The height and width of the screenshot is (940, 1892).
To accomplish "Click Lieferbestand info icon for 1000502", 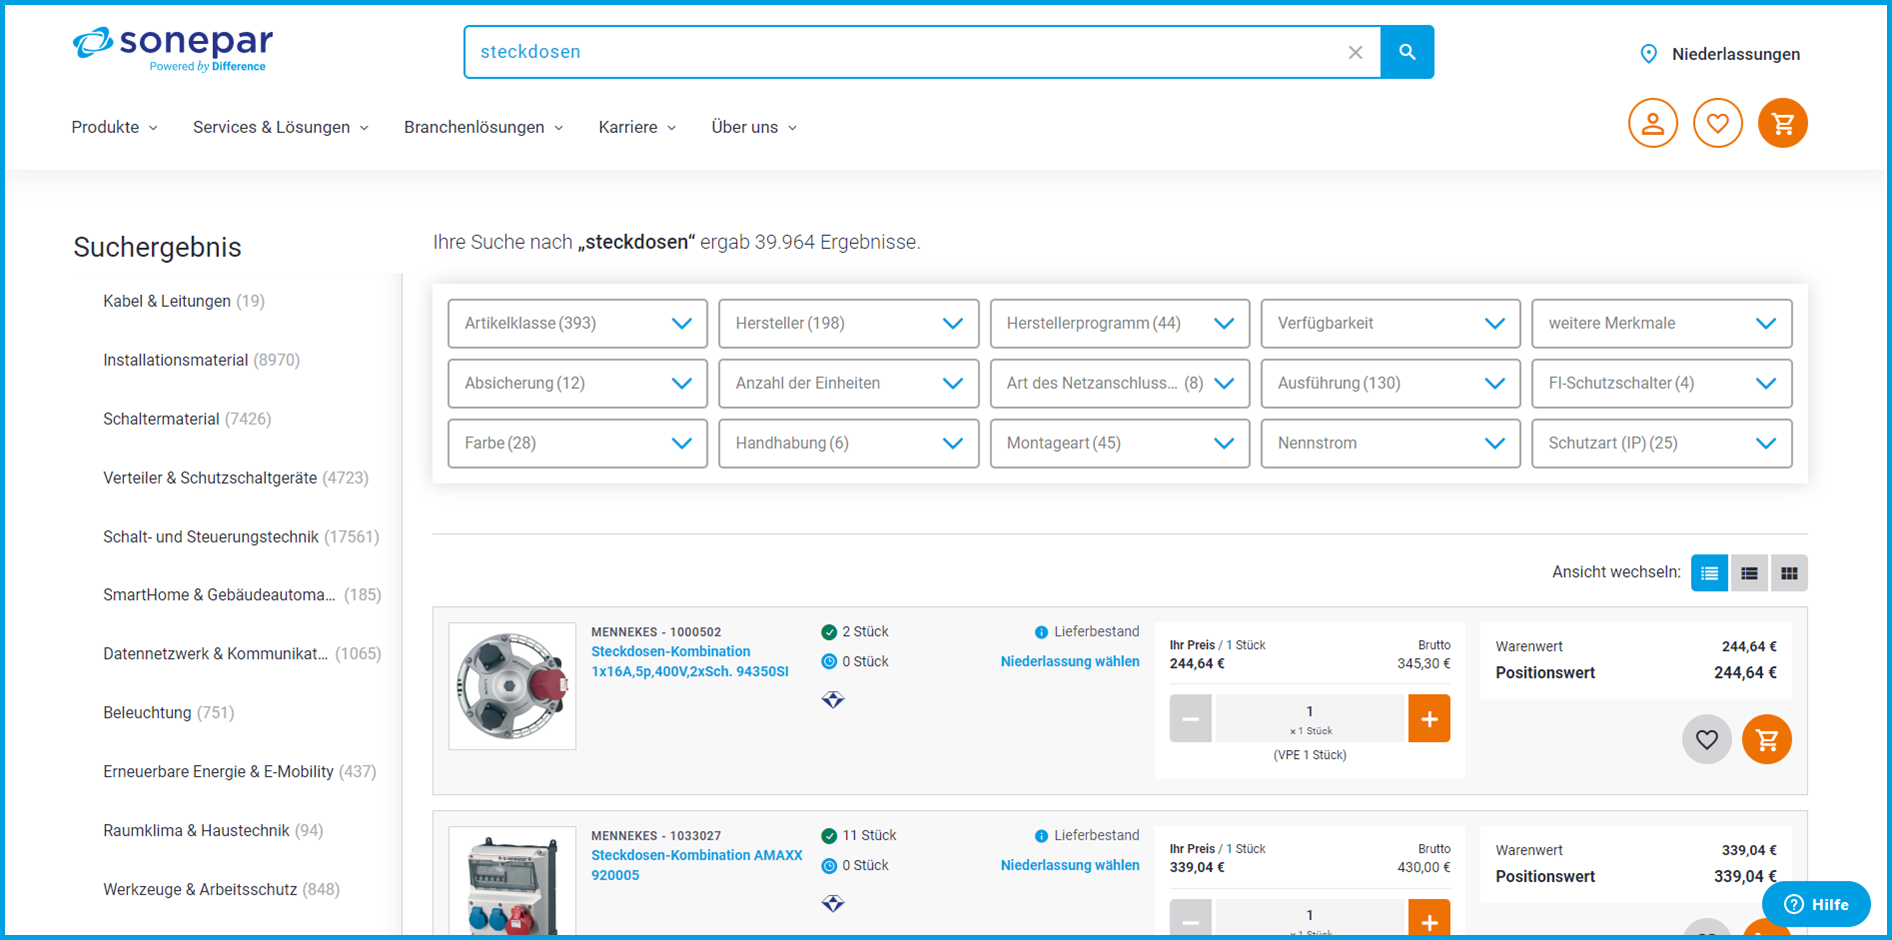I will (x=1041, y=632).
